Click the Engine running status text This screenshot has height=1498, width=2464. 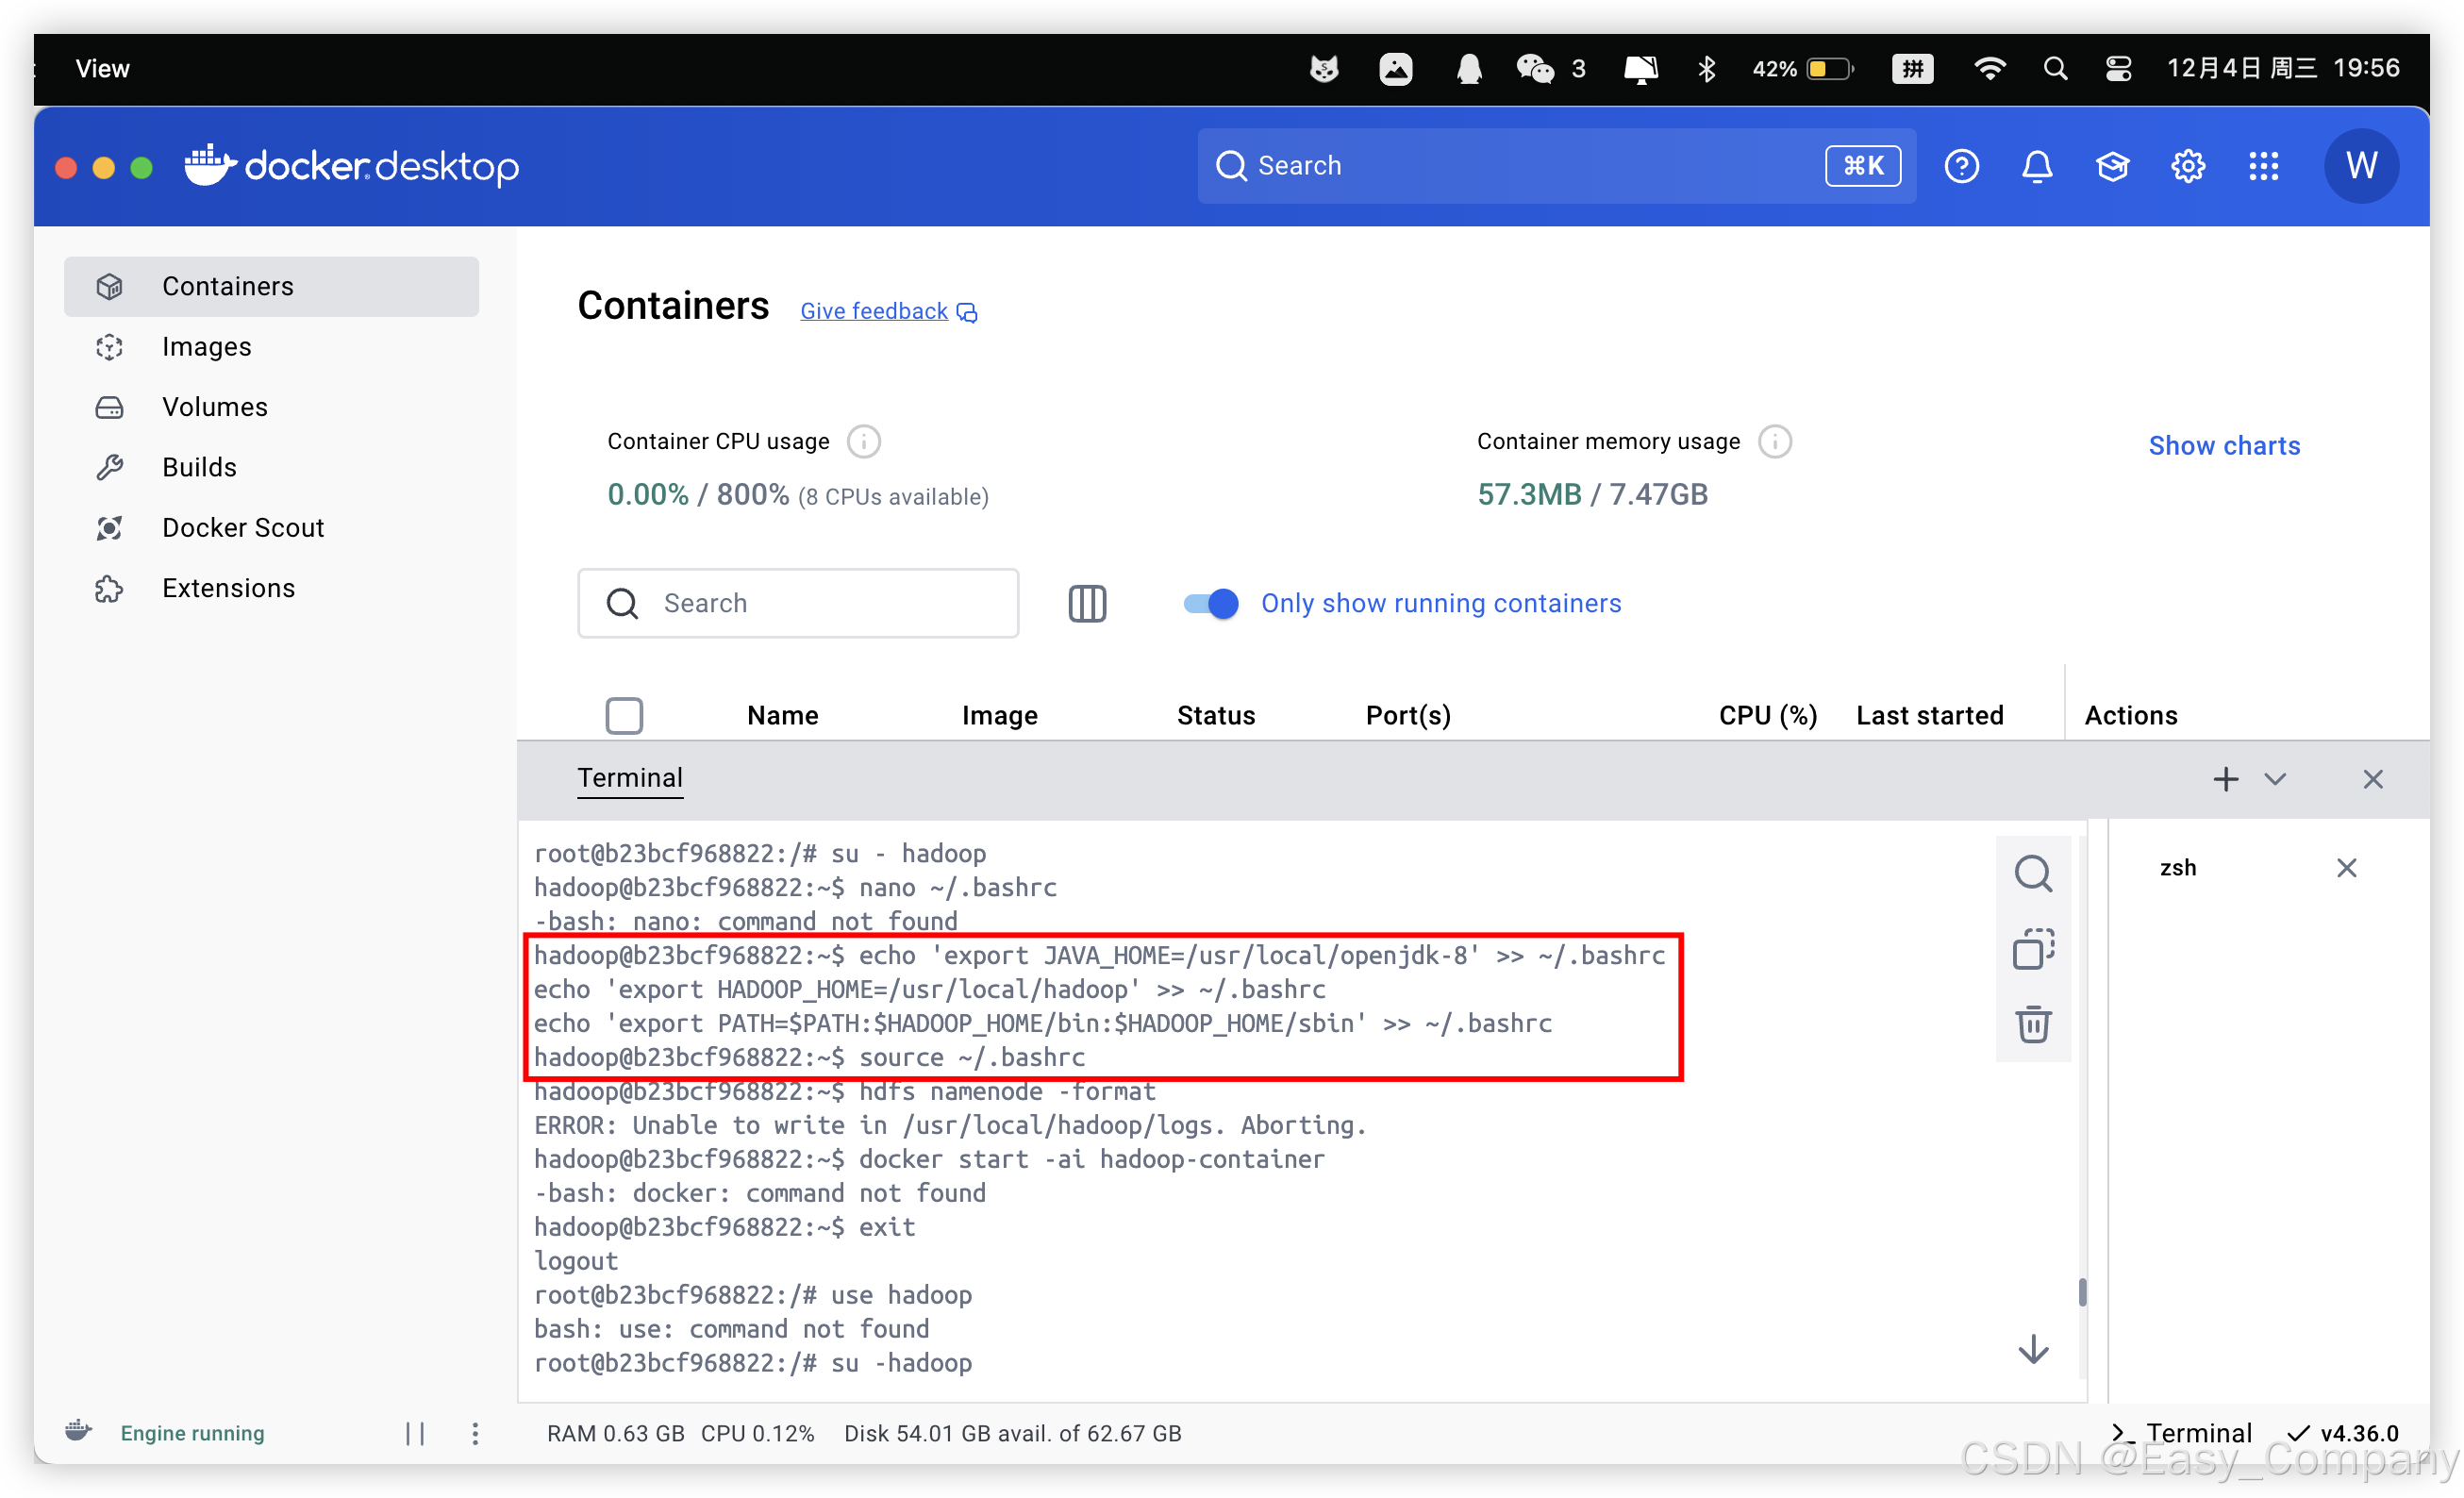tap(192, 1432)
